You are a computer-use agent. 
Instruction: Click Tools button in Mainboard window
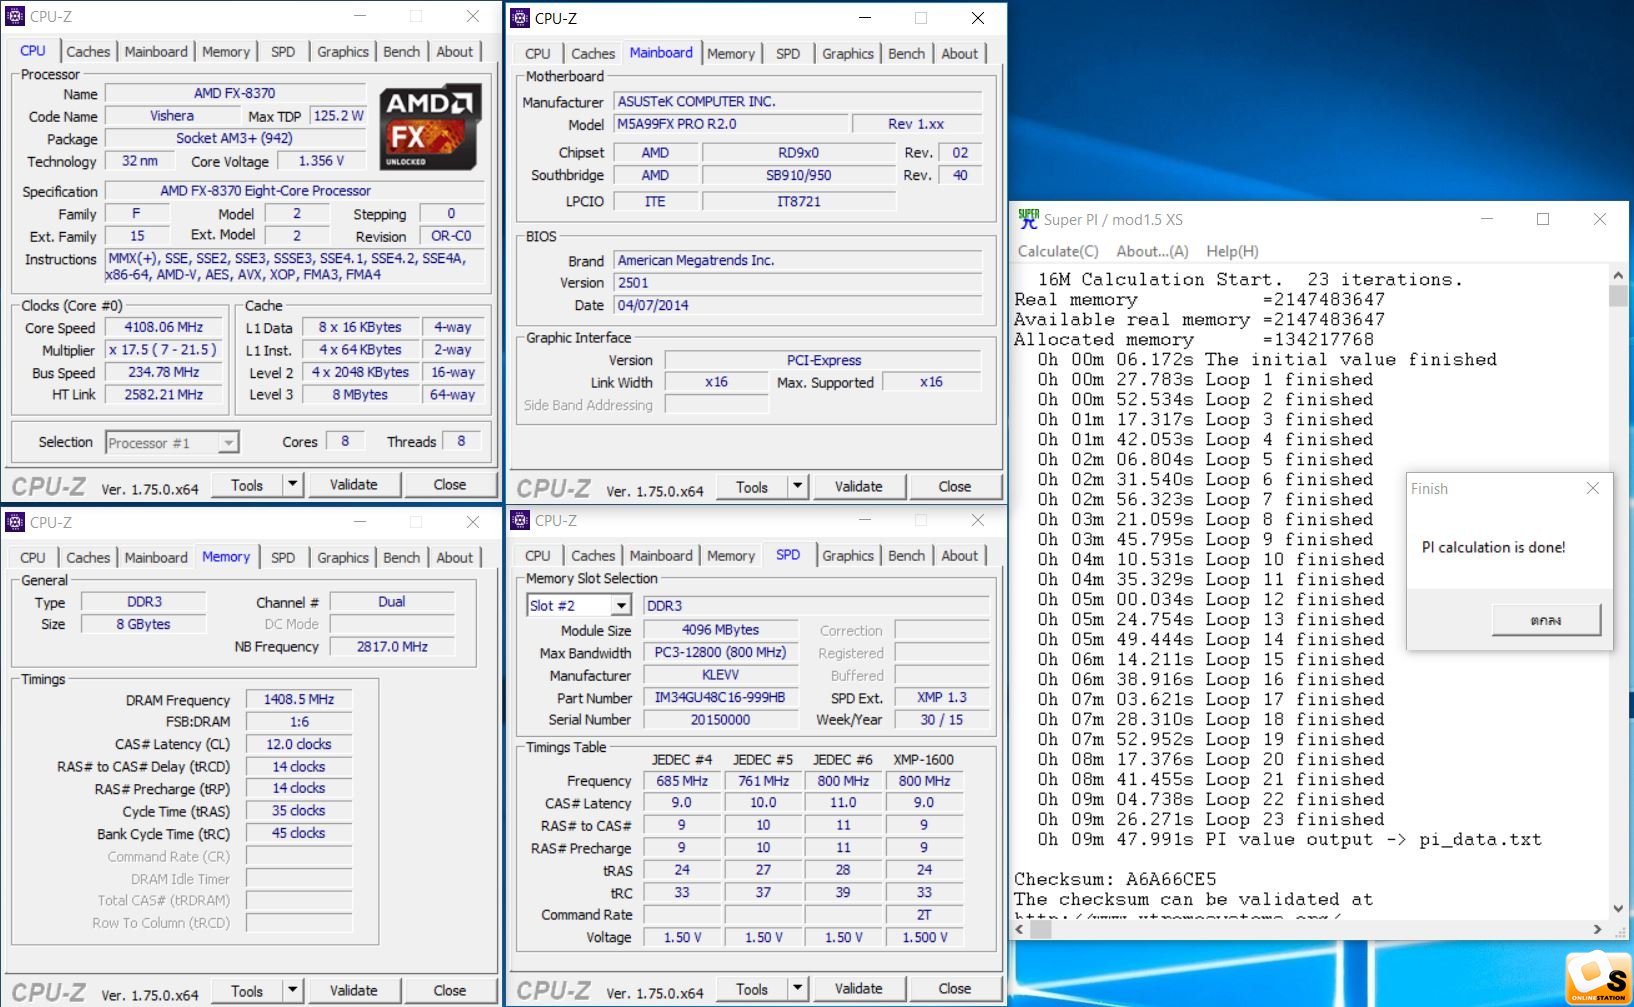(752, 487)
